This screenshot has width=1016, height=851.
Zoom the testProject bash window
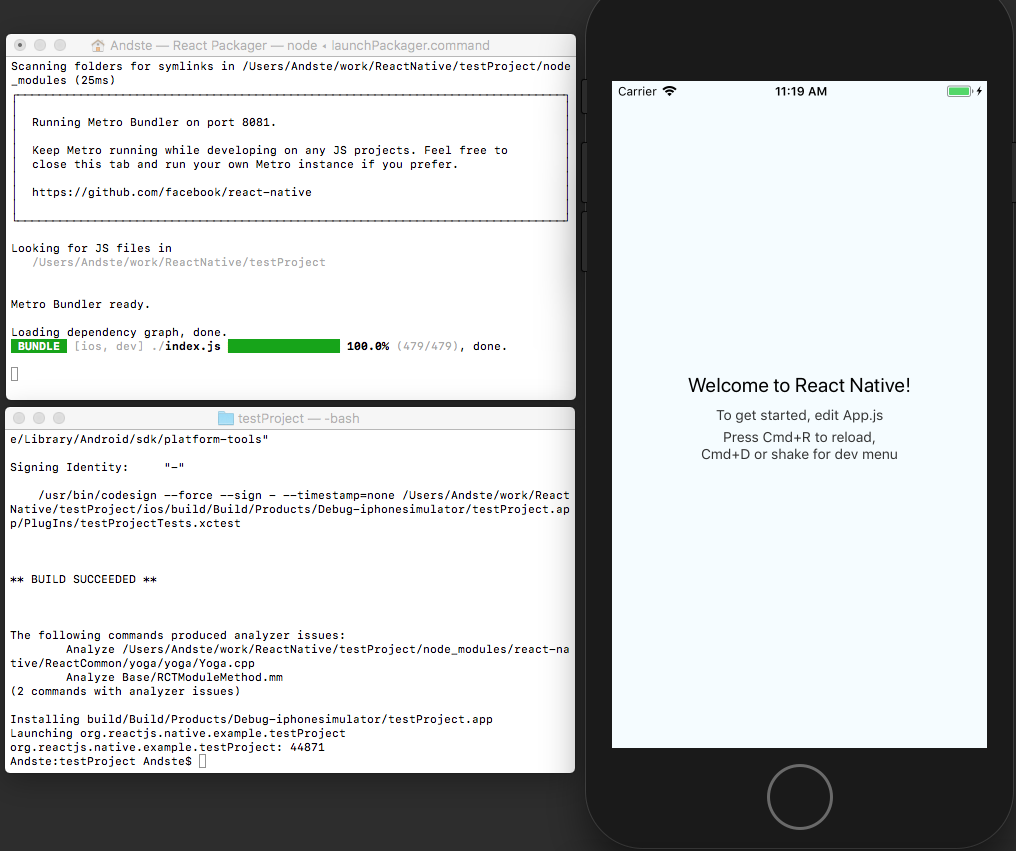[x=59, y=418]
